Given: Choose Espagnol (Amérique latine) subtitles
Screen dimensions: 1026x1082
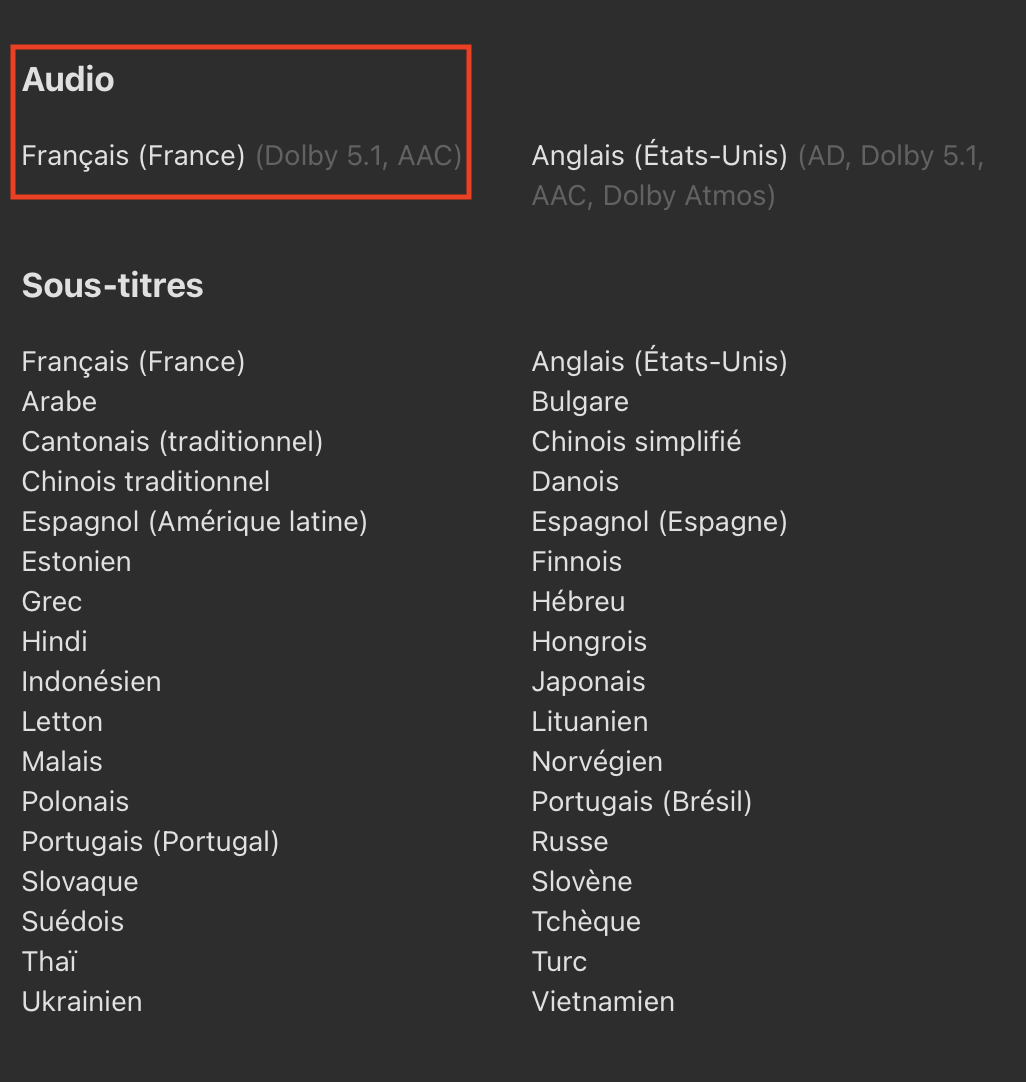Looking at the screenshot, I should coord(194,521).
